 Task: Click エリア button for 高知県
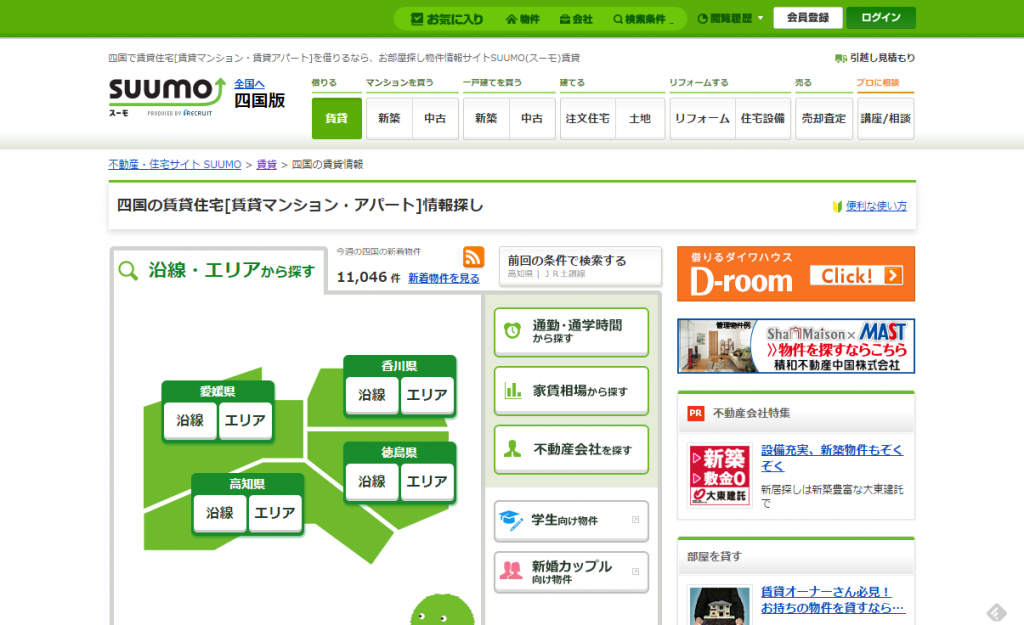[275, 513]
